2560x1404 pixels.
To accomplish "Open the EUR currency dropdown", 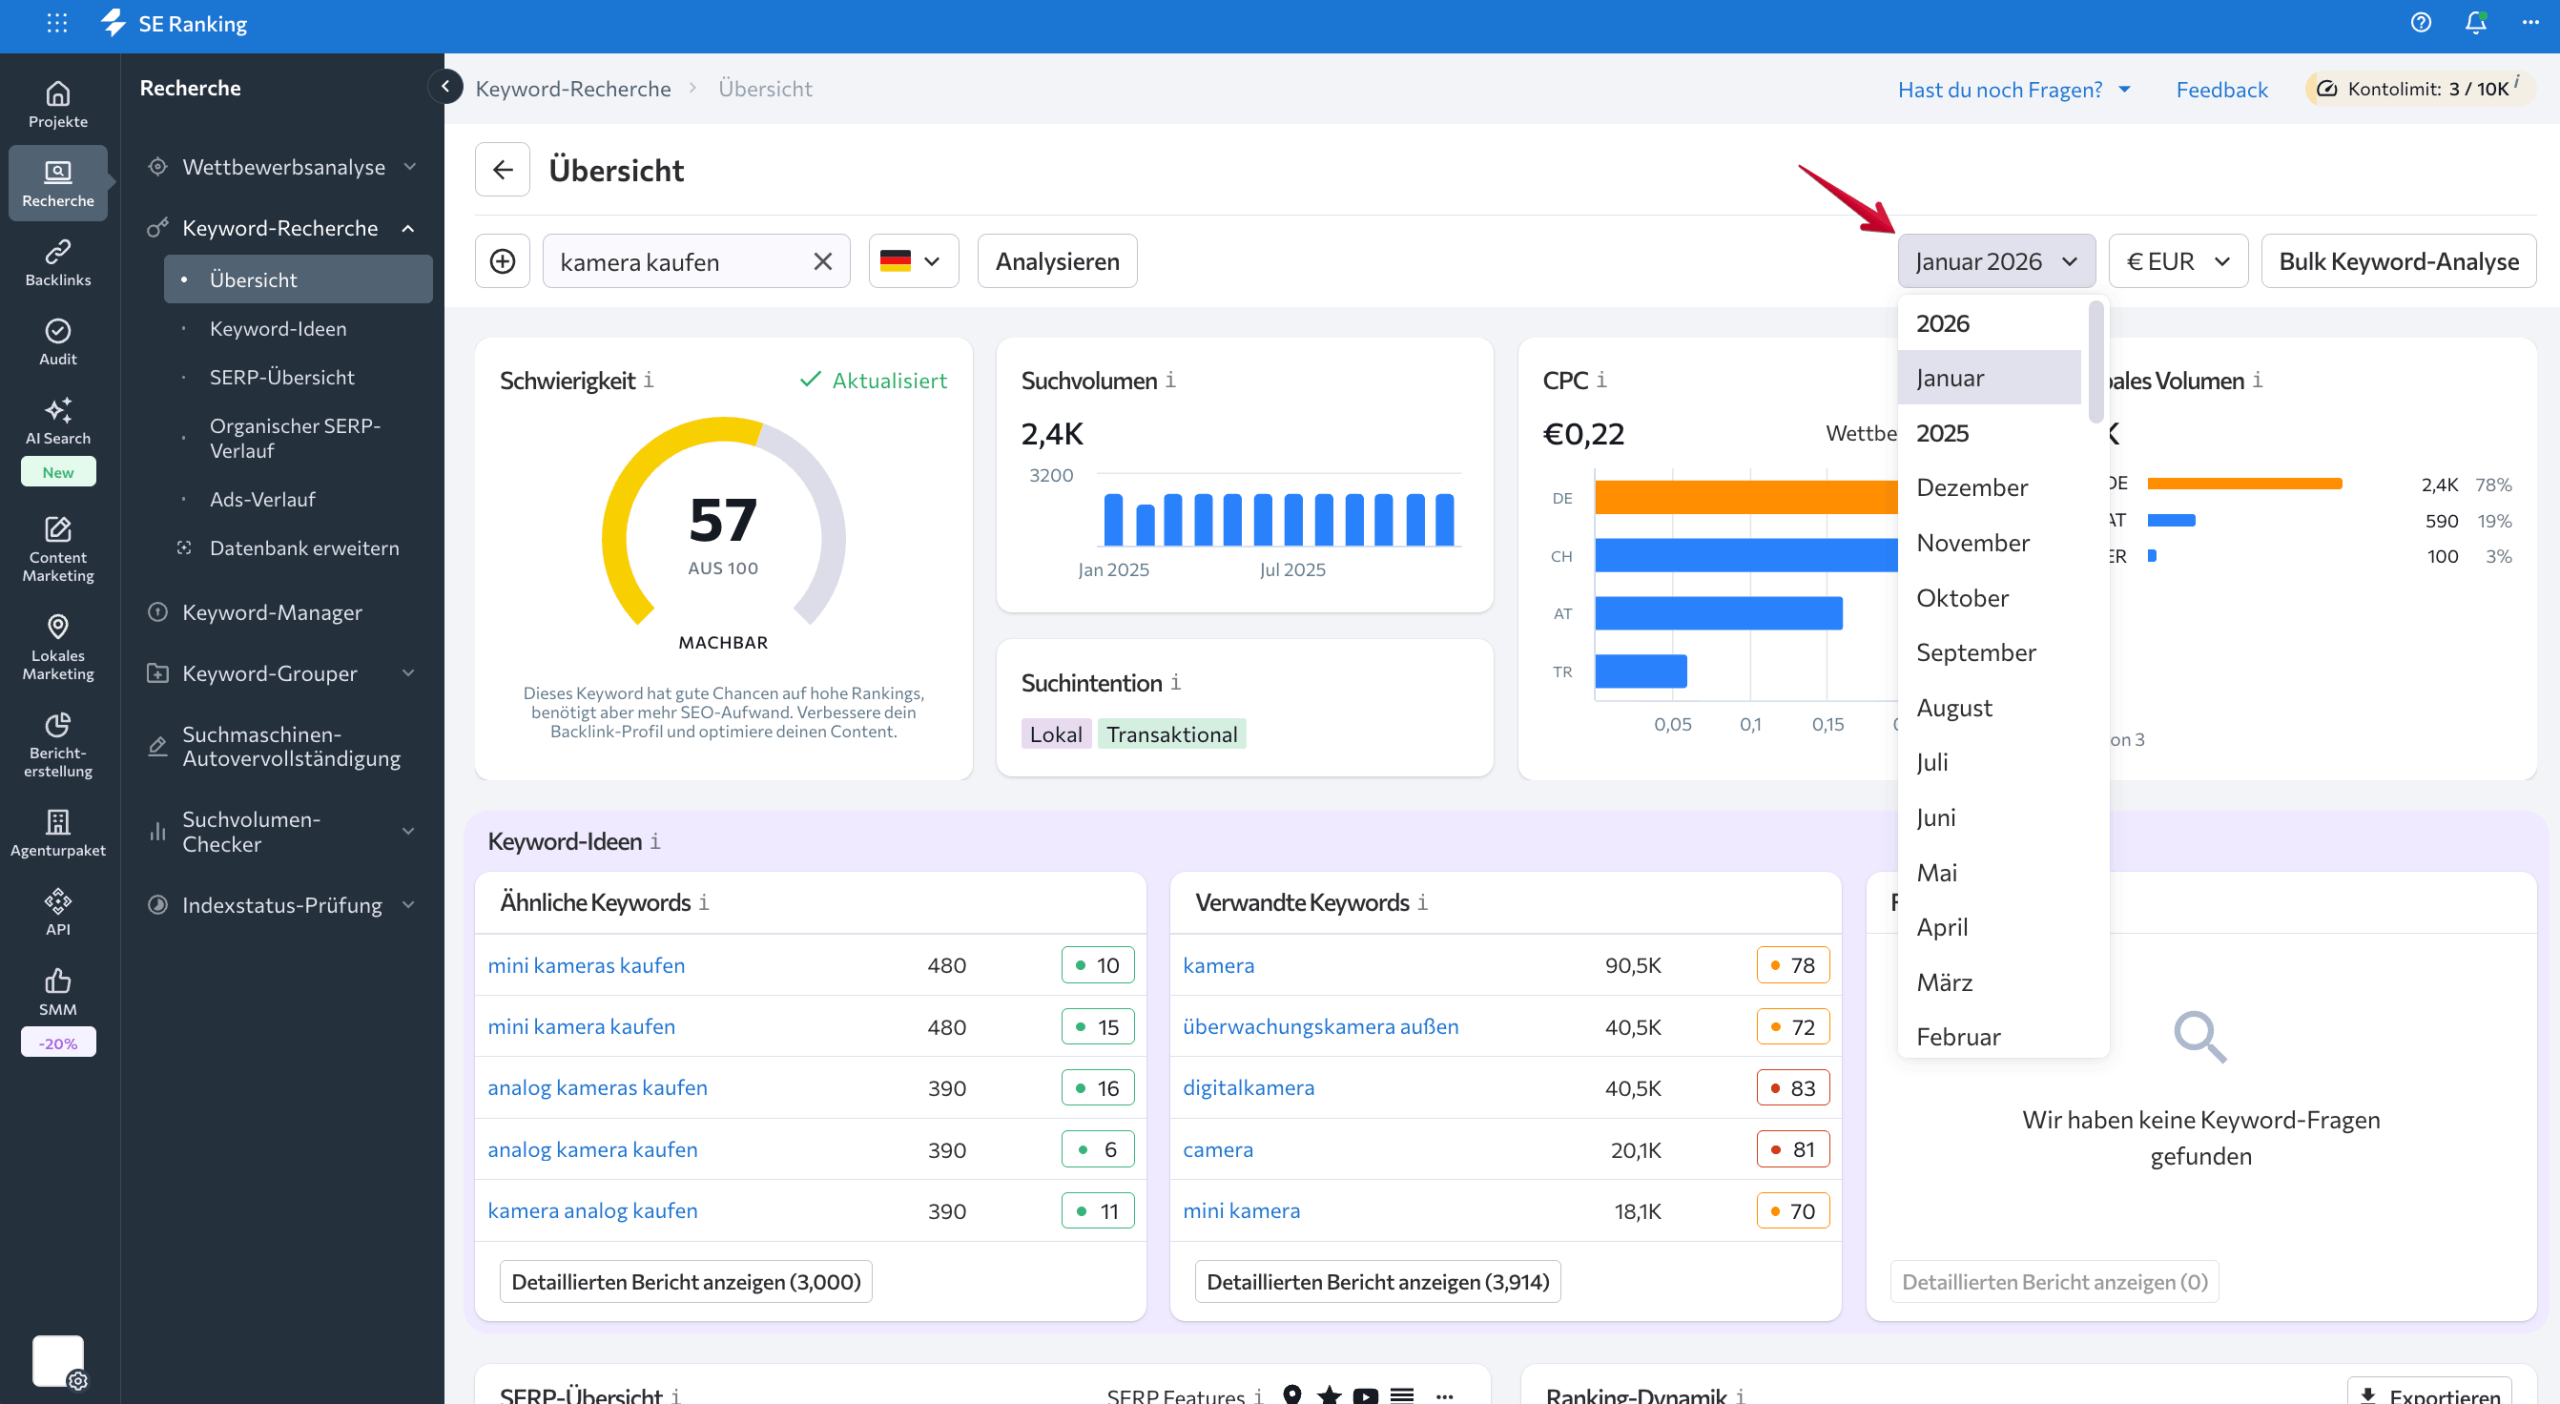I will [x=2178, y=261].
